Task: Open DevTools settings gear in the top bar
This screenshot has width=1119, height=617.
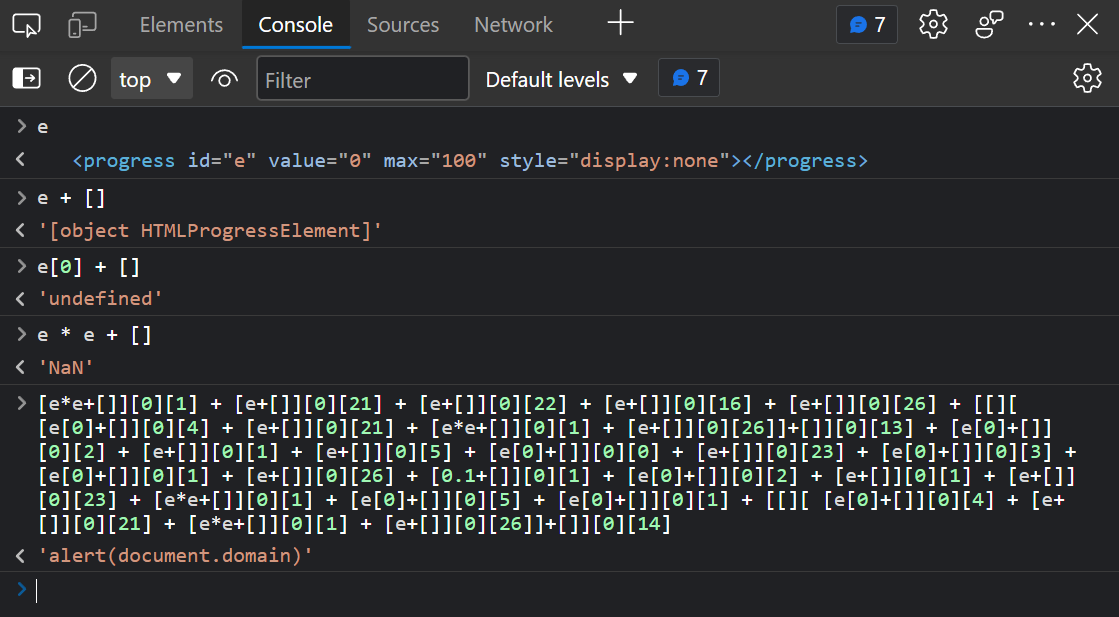Action: (x=933, y=25)
